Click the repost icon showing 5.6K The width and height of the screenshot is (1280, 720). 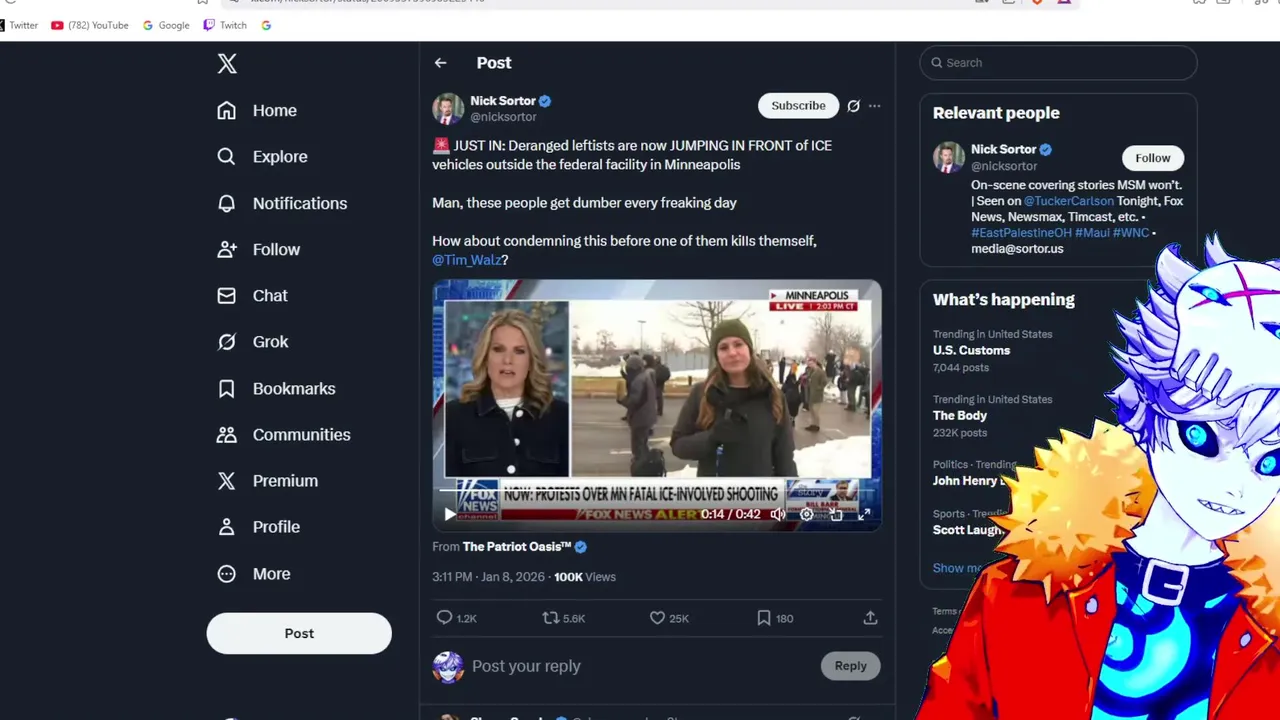[550, 618]
